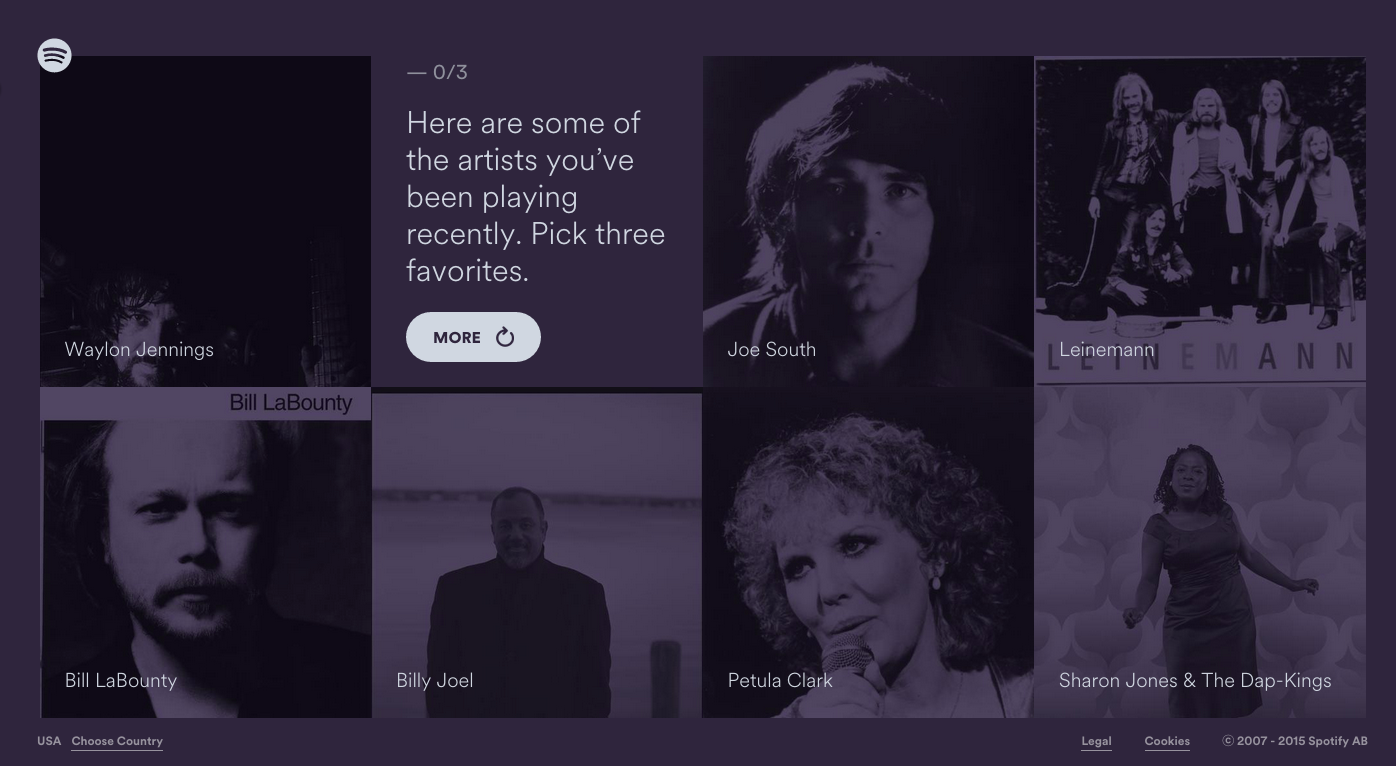
Task: Open the Cookies footer link
Action: [x=1167, y=741]
